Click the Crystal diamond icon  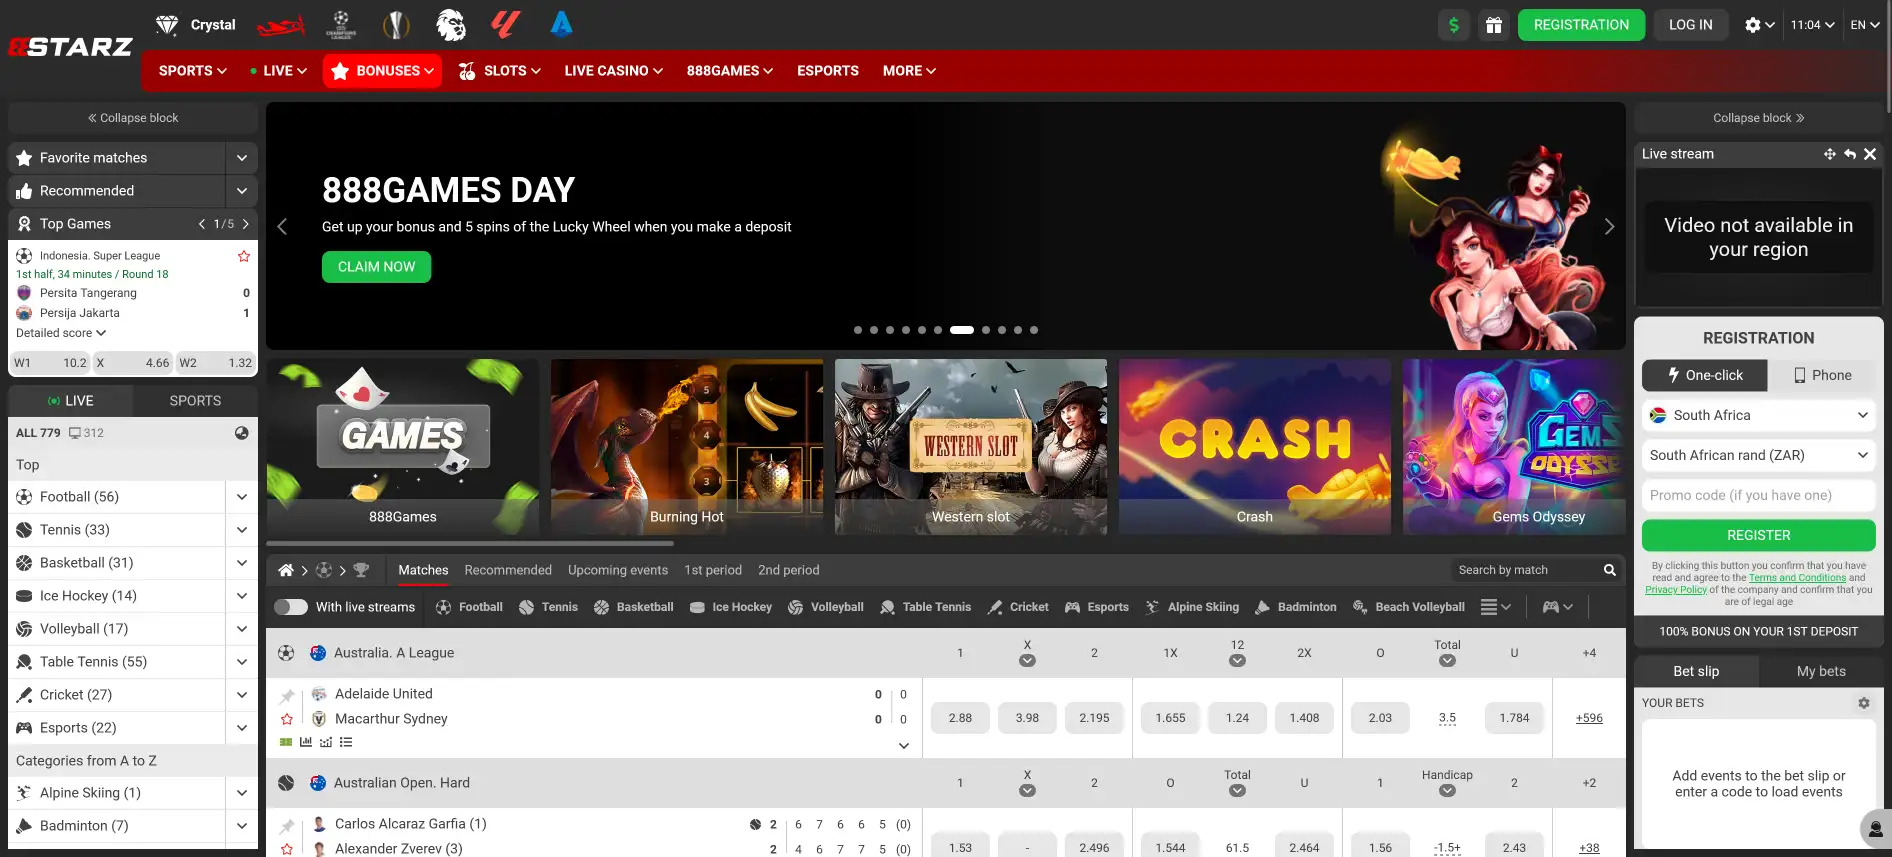coord(167,25)
